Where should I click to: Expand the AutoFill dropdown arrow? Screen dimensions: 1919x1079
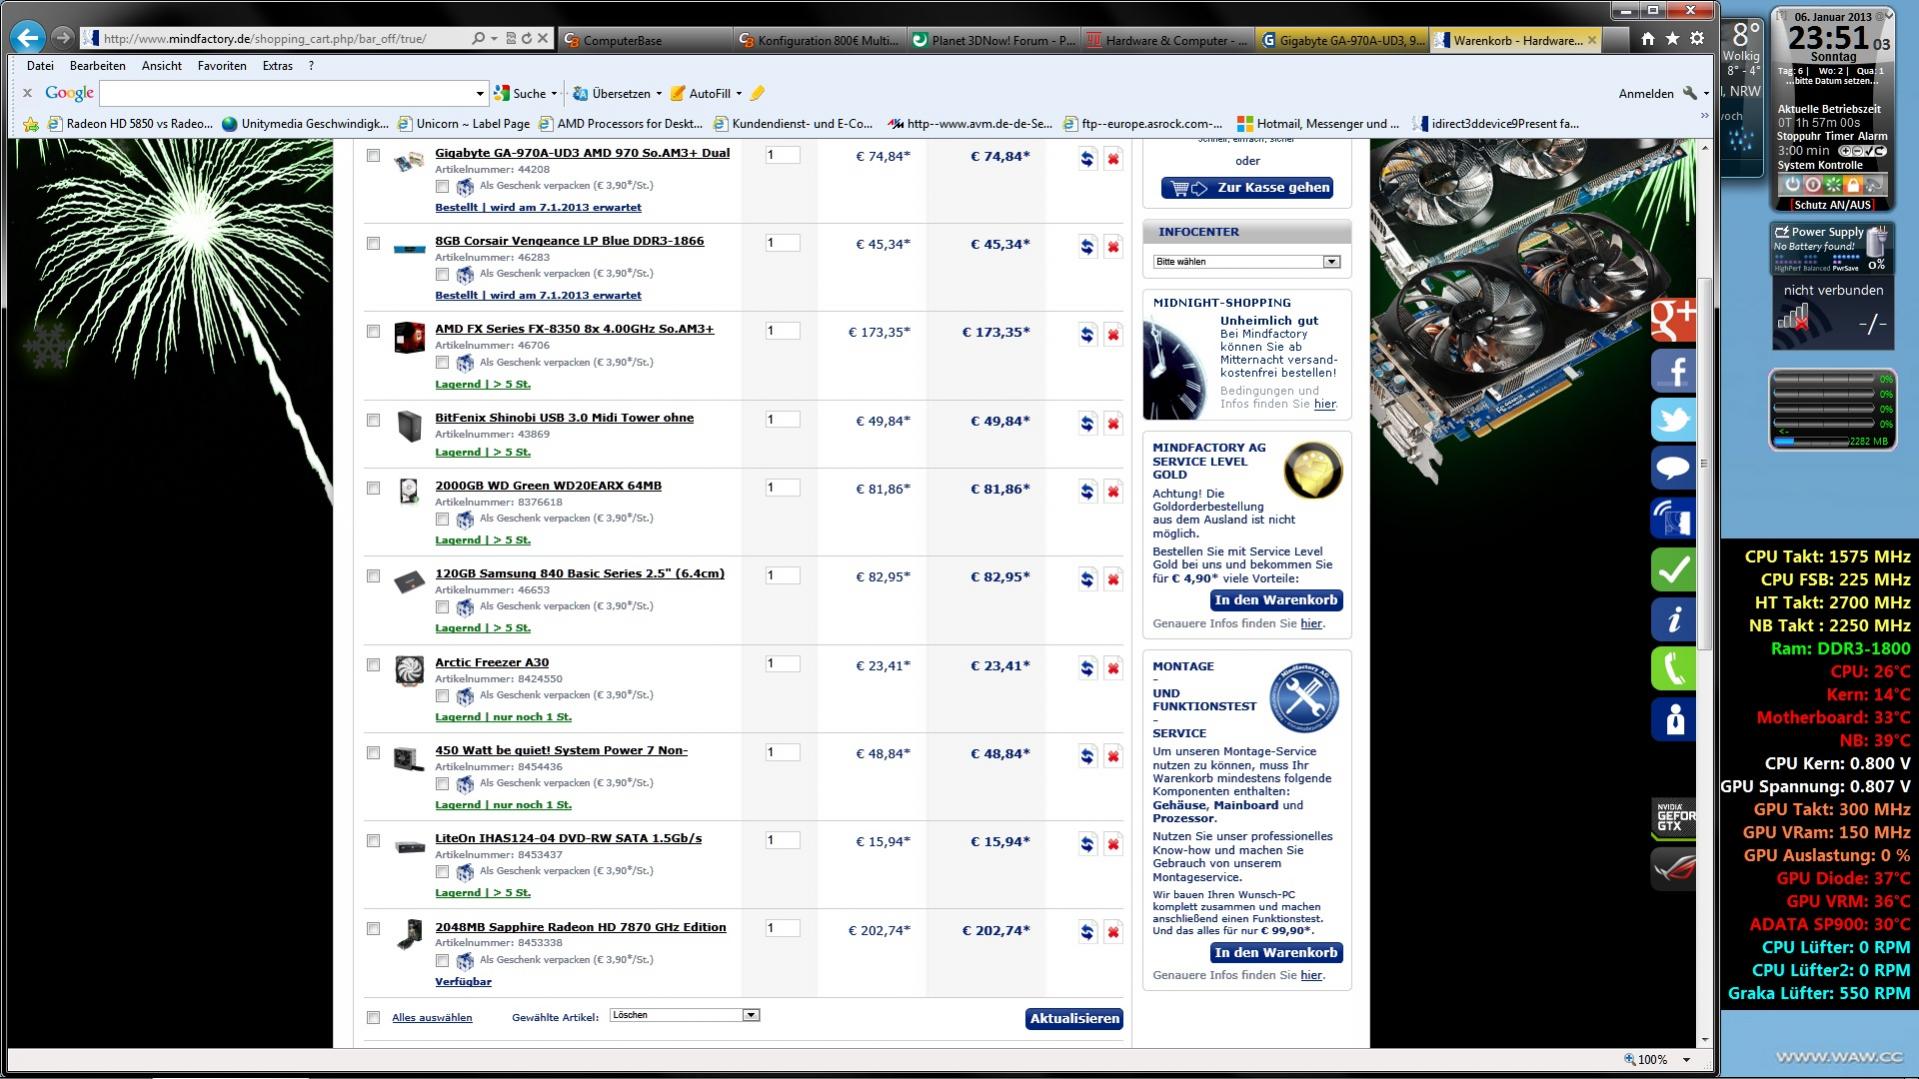(739, 94)
